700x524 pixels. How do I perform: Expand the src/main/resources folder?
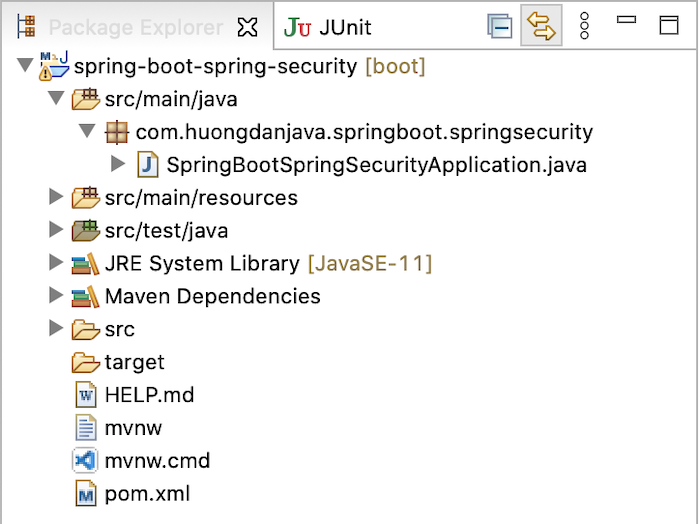55,197
